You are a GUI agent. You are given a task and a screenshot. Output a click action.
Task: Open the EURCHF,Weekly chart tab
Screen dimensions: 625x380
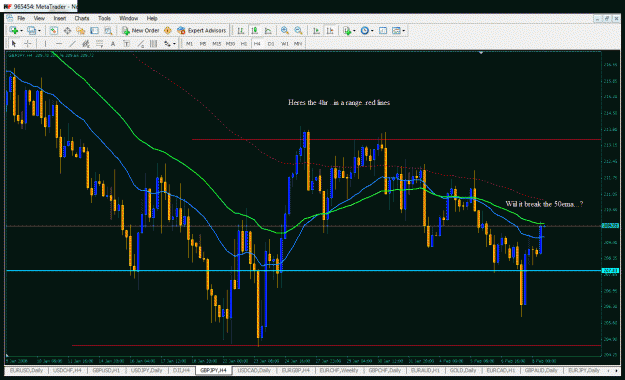339,370
